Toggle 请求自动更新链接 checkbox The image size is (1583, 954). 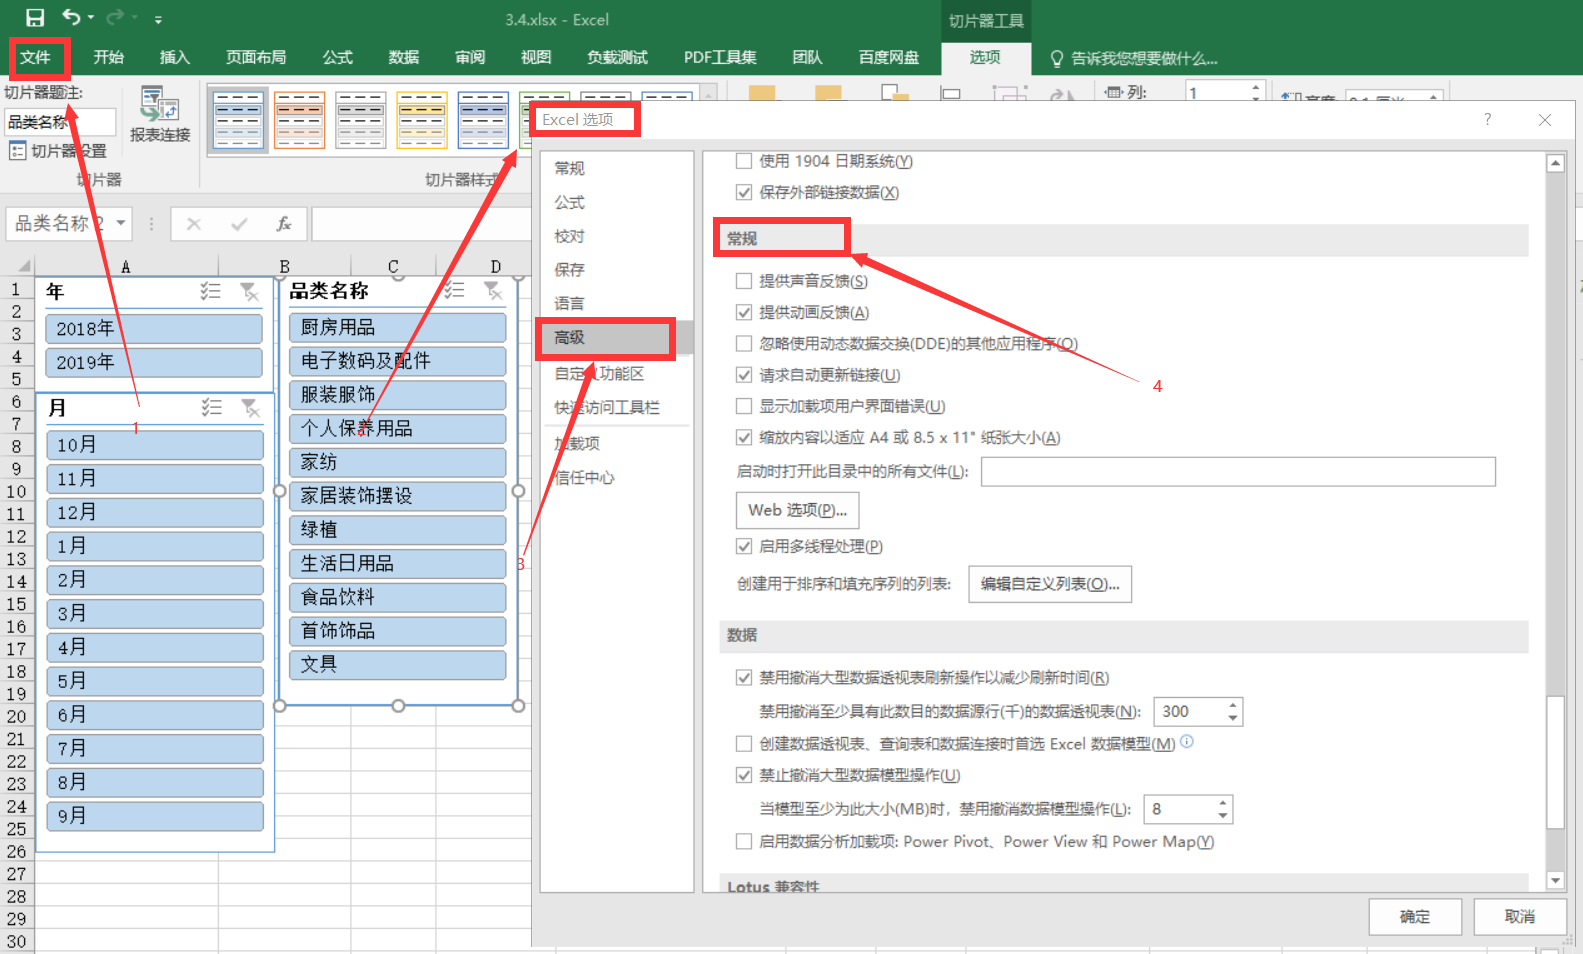(743, 375)
